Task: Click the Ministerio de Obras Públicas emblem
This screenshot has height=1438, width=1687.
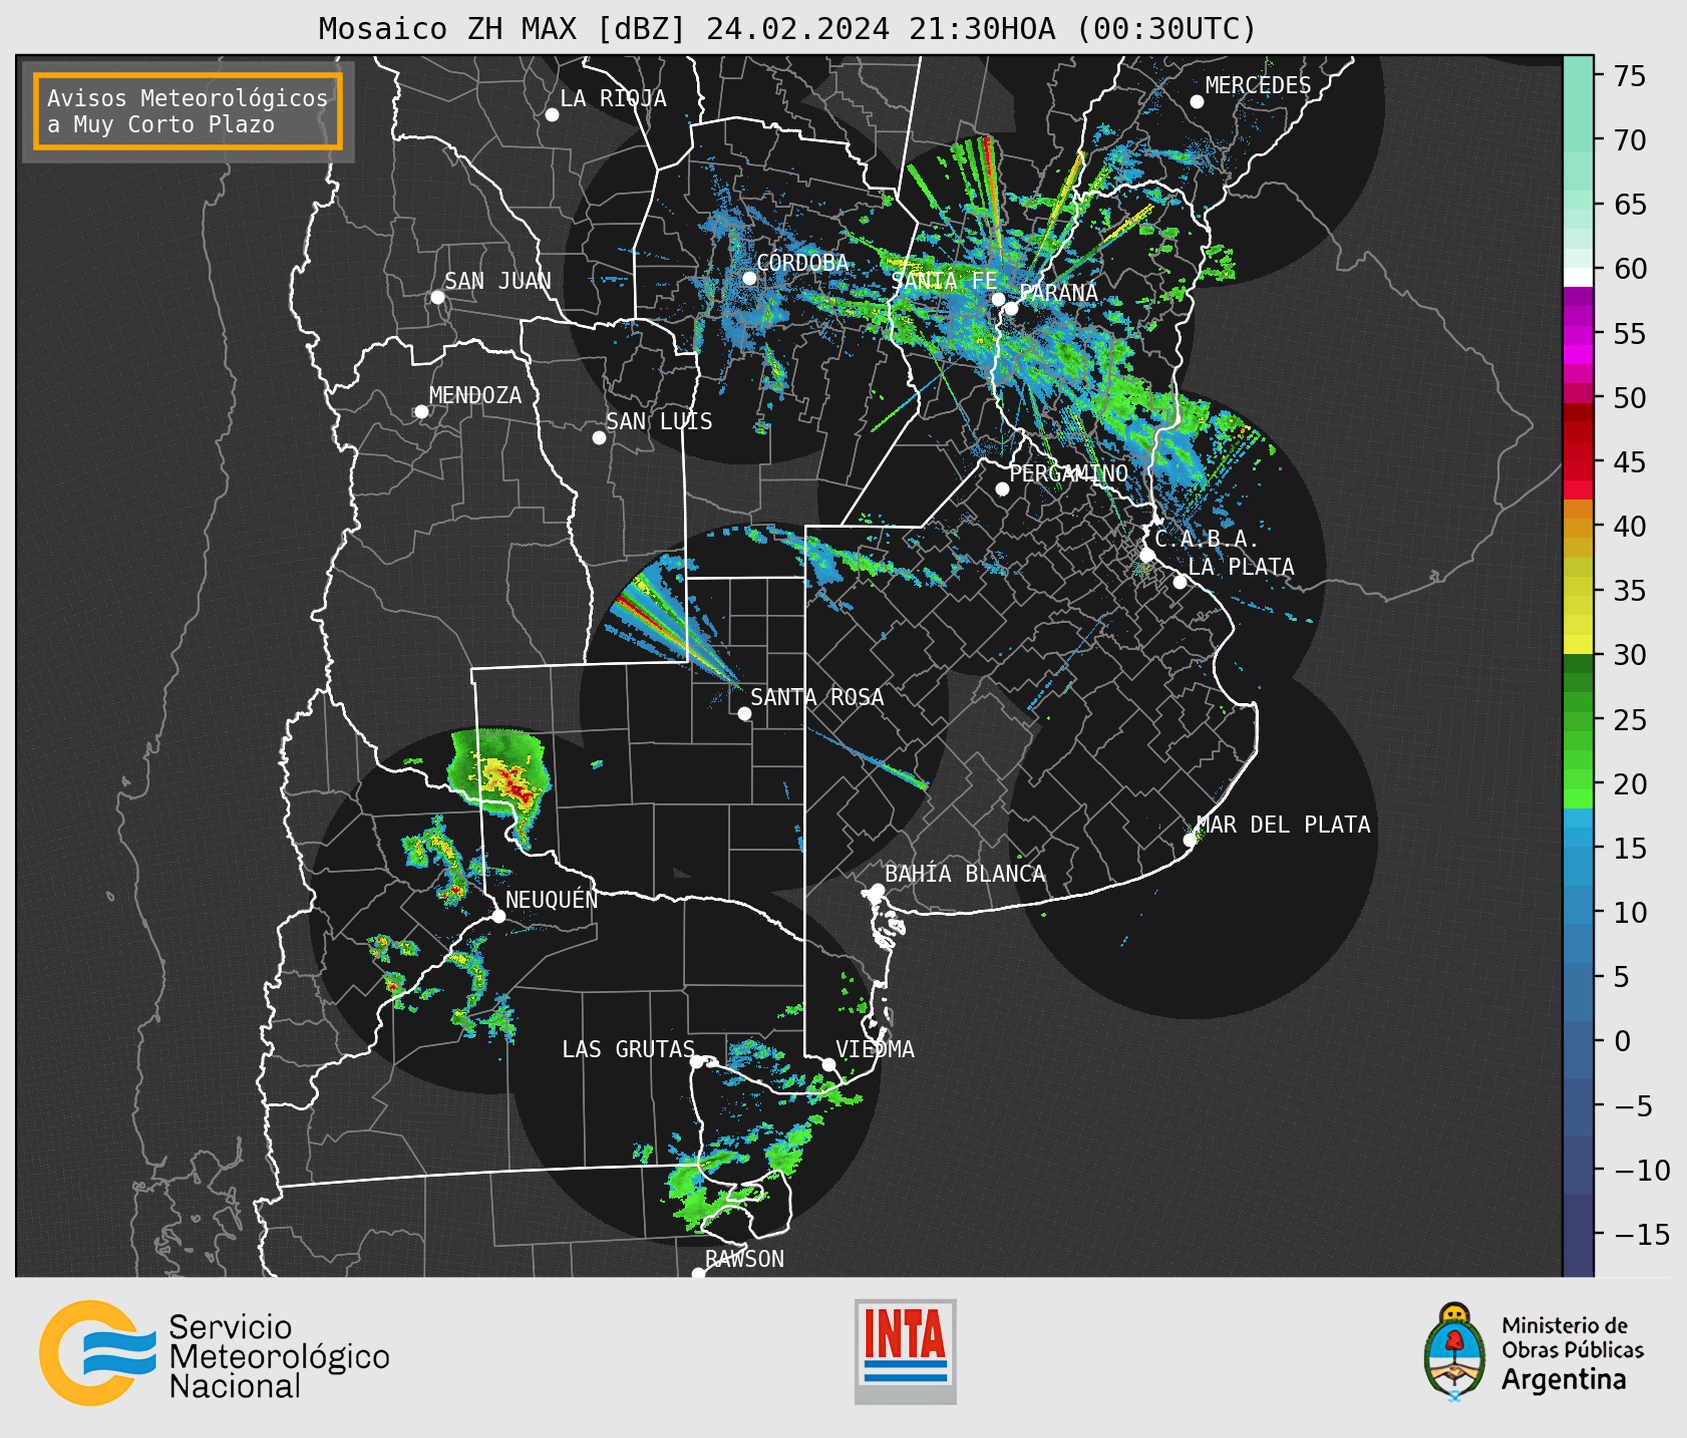Action: (1455, 1351)
